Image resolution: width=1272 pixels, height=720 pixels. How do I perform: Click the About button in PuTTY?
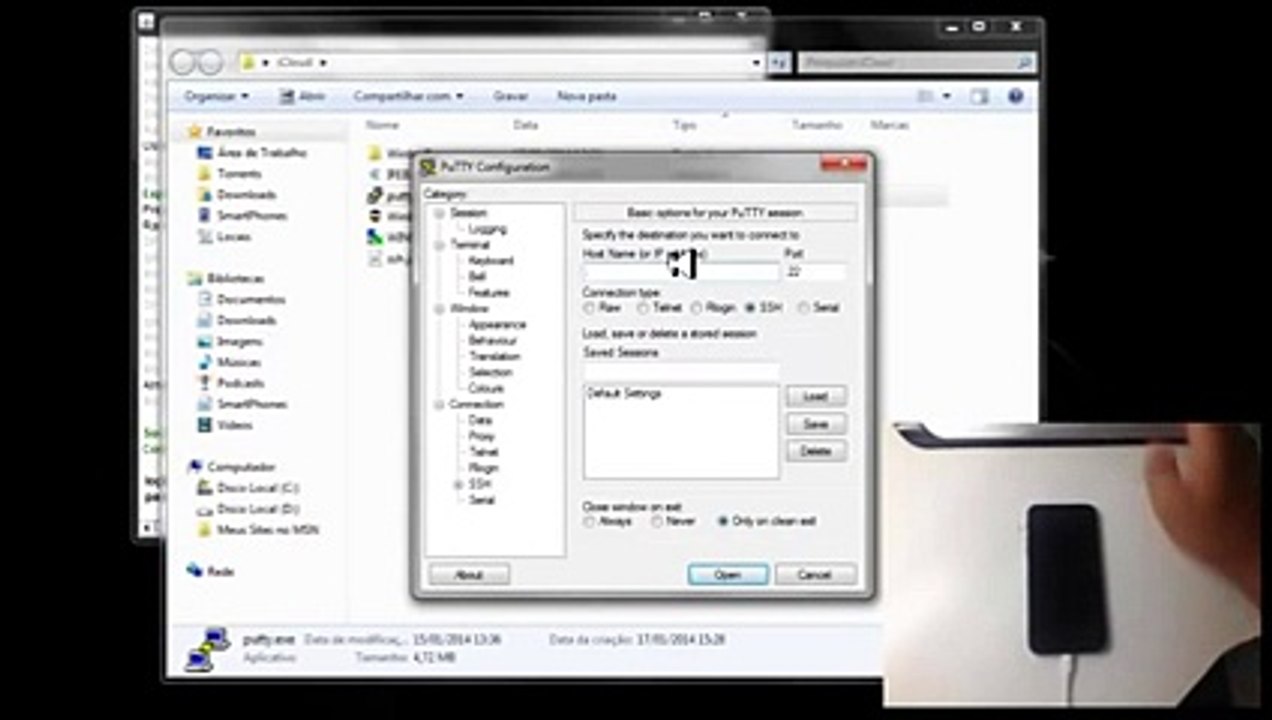pyautogui.click(x=469, y=575)
